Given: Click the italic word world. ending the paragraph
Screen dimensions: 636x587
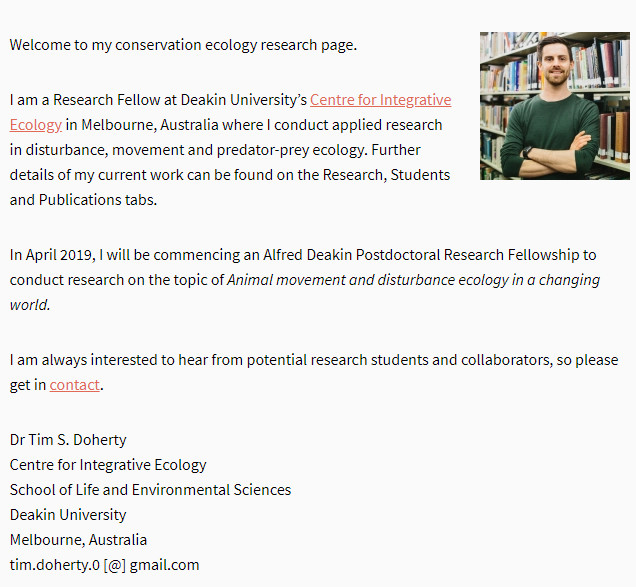Looking at the screenshot, I should [30, 305].
